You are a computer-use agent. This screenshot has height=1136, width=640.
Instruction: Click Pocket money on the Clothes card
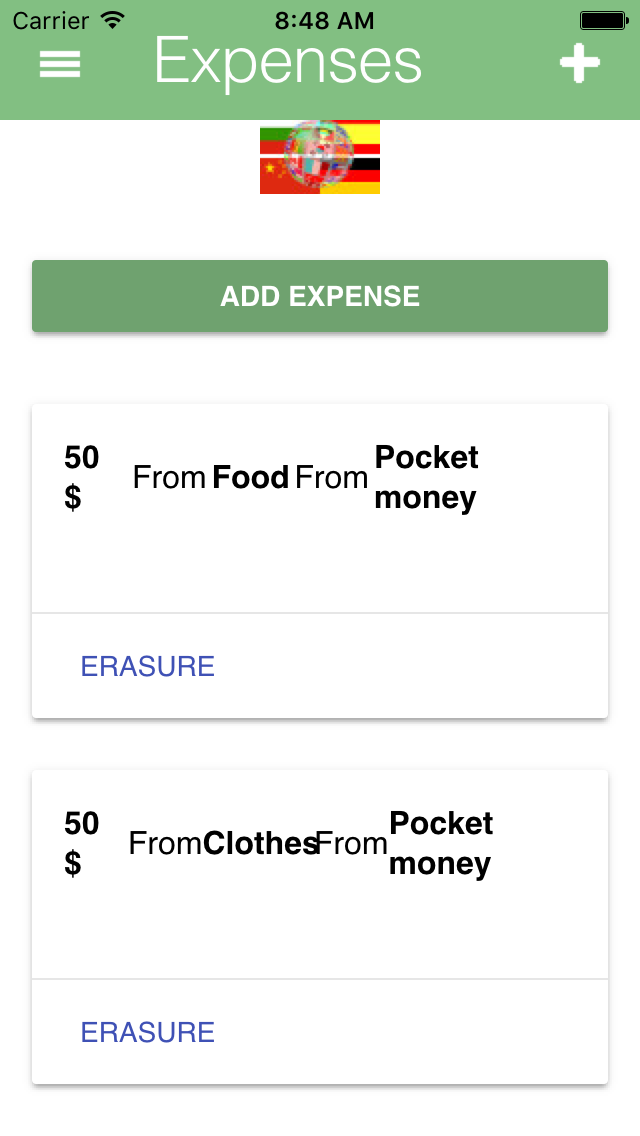click(x=441, y=843)
